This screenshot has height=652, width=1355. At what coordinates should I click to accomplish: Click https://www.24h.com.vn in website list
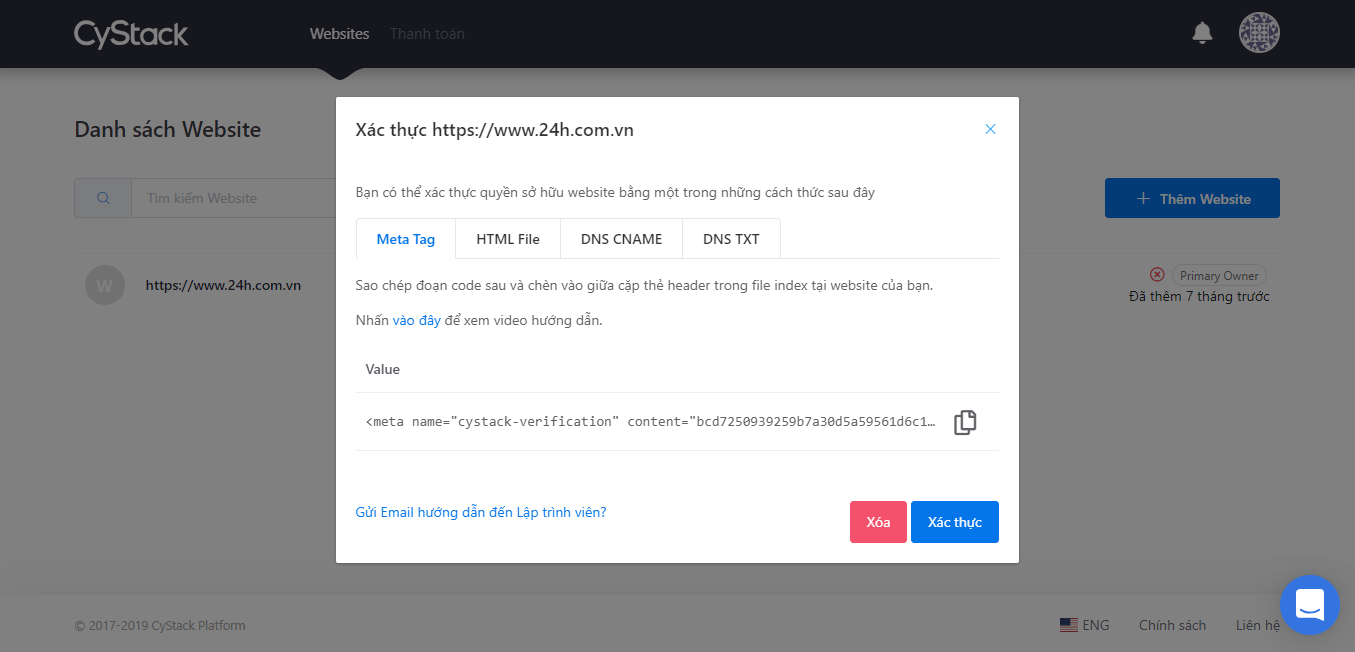click(223, 285)
